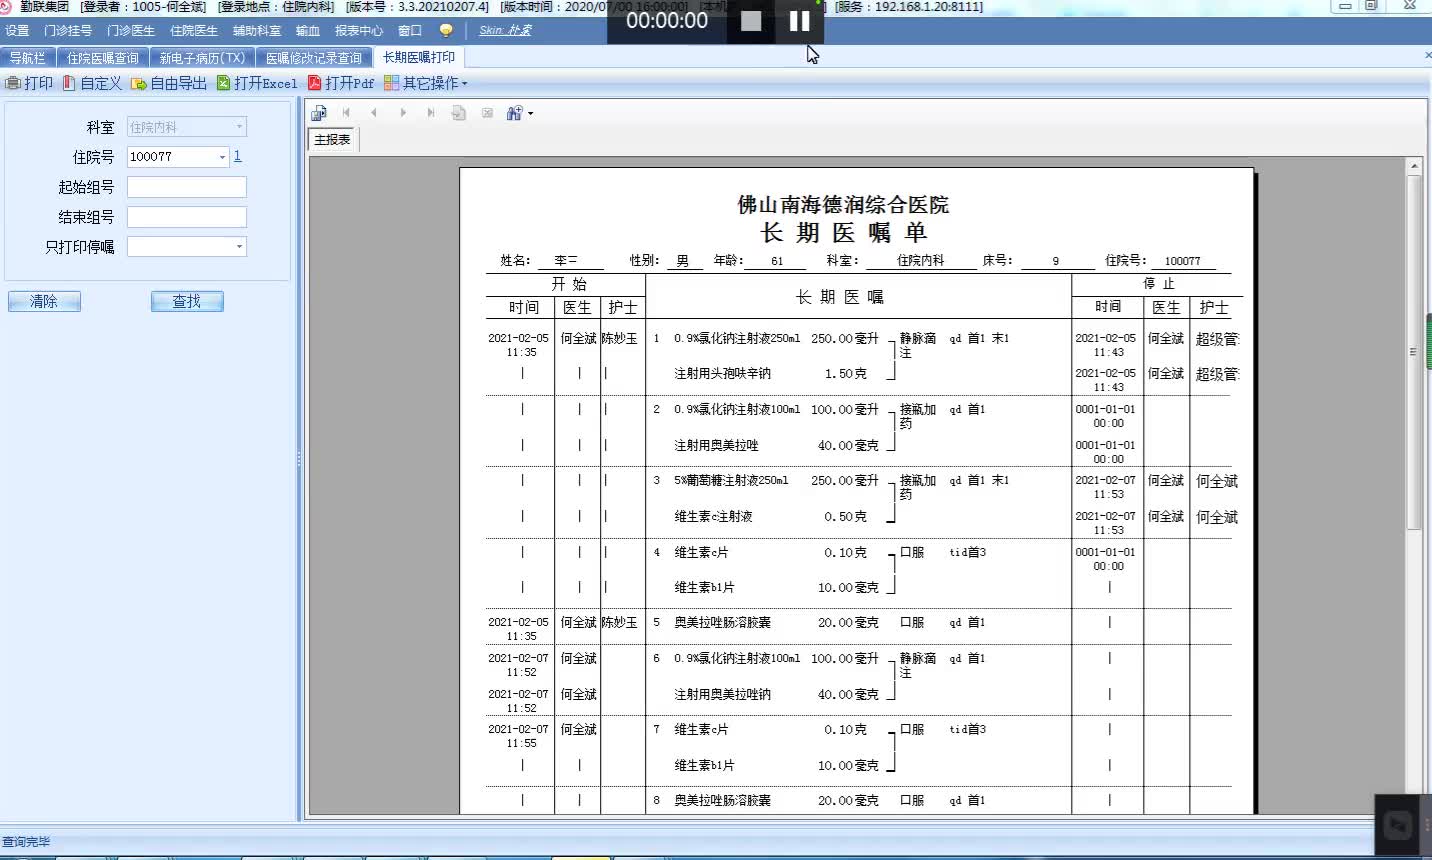Click order row 0.9%氯化钠注射液250ml

(x=737, y=339)
